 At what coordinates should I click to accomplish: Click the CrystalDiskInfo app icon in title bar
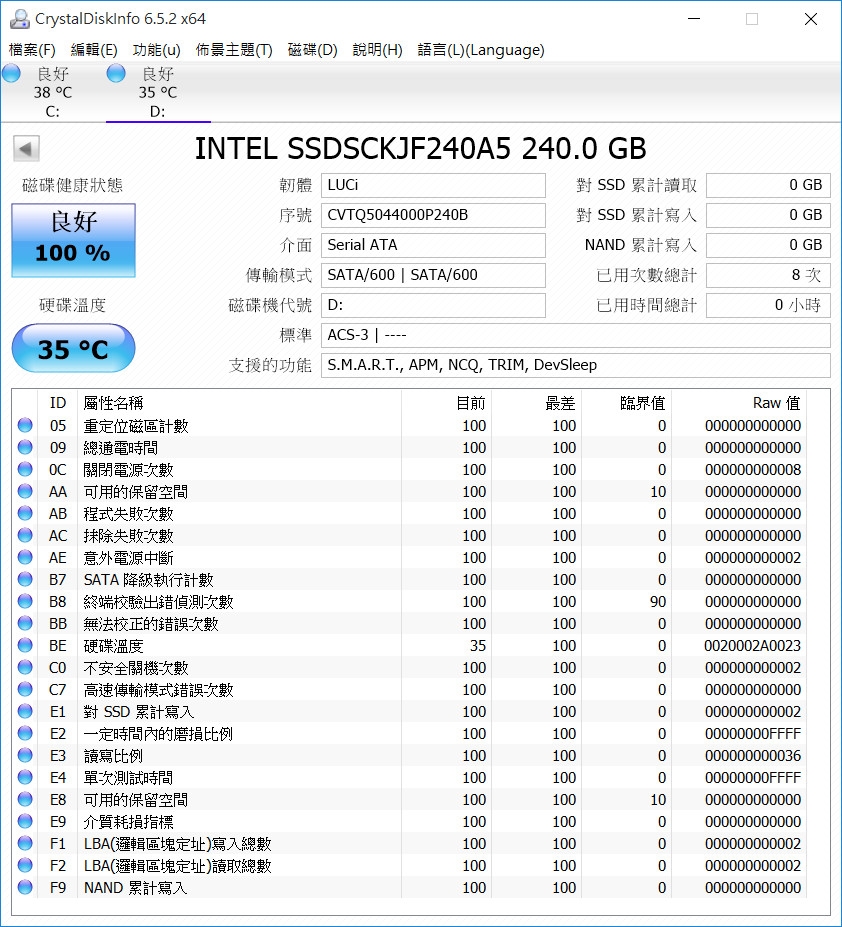[20, 19]
